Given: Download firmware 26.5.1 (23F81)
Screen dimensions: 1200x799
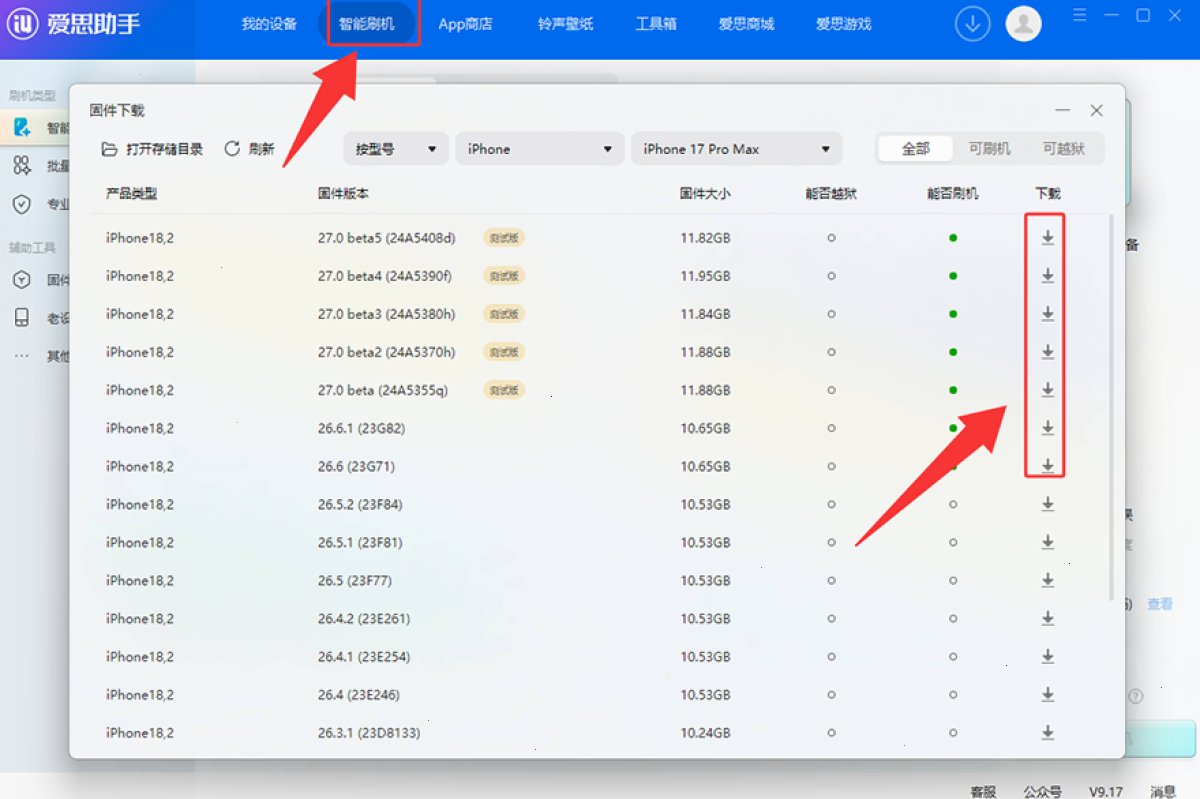Looking at the screenshot, I should [1047, 542].
